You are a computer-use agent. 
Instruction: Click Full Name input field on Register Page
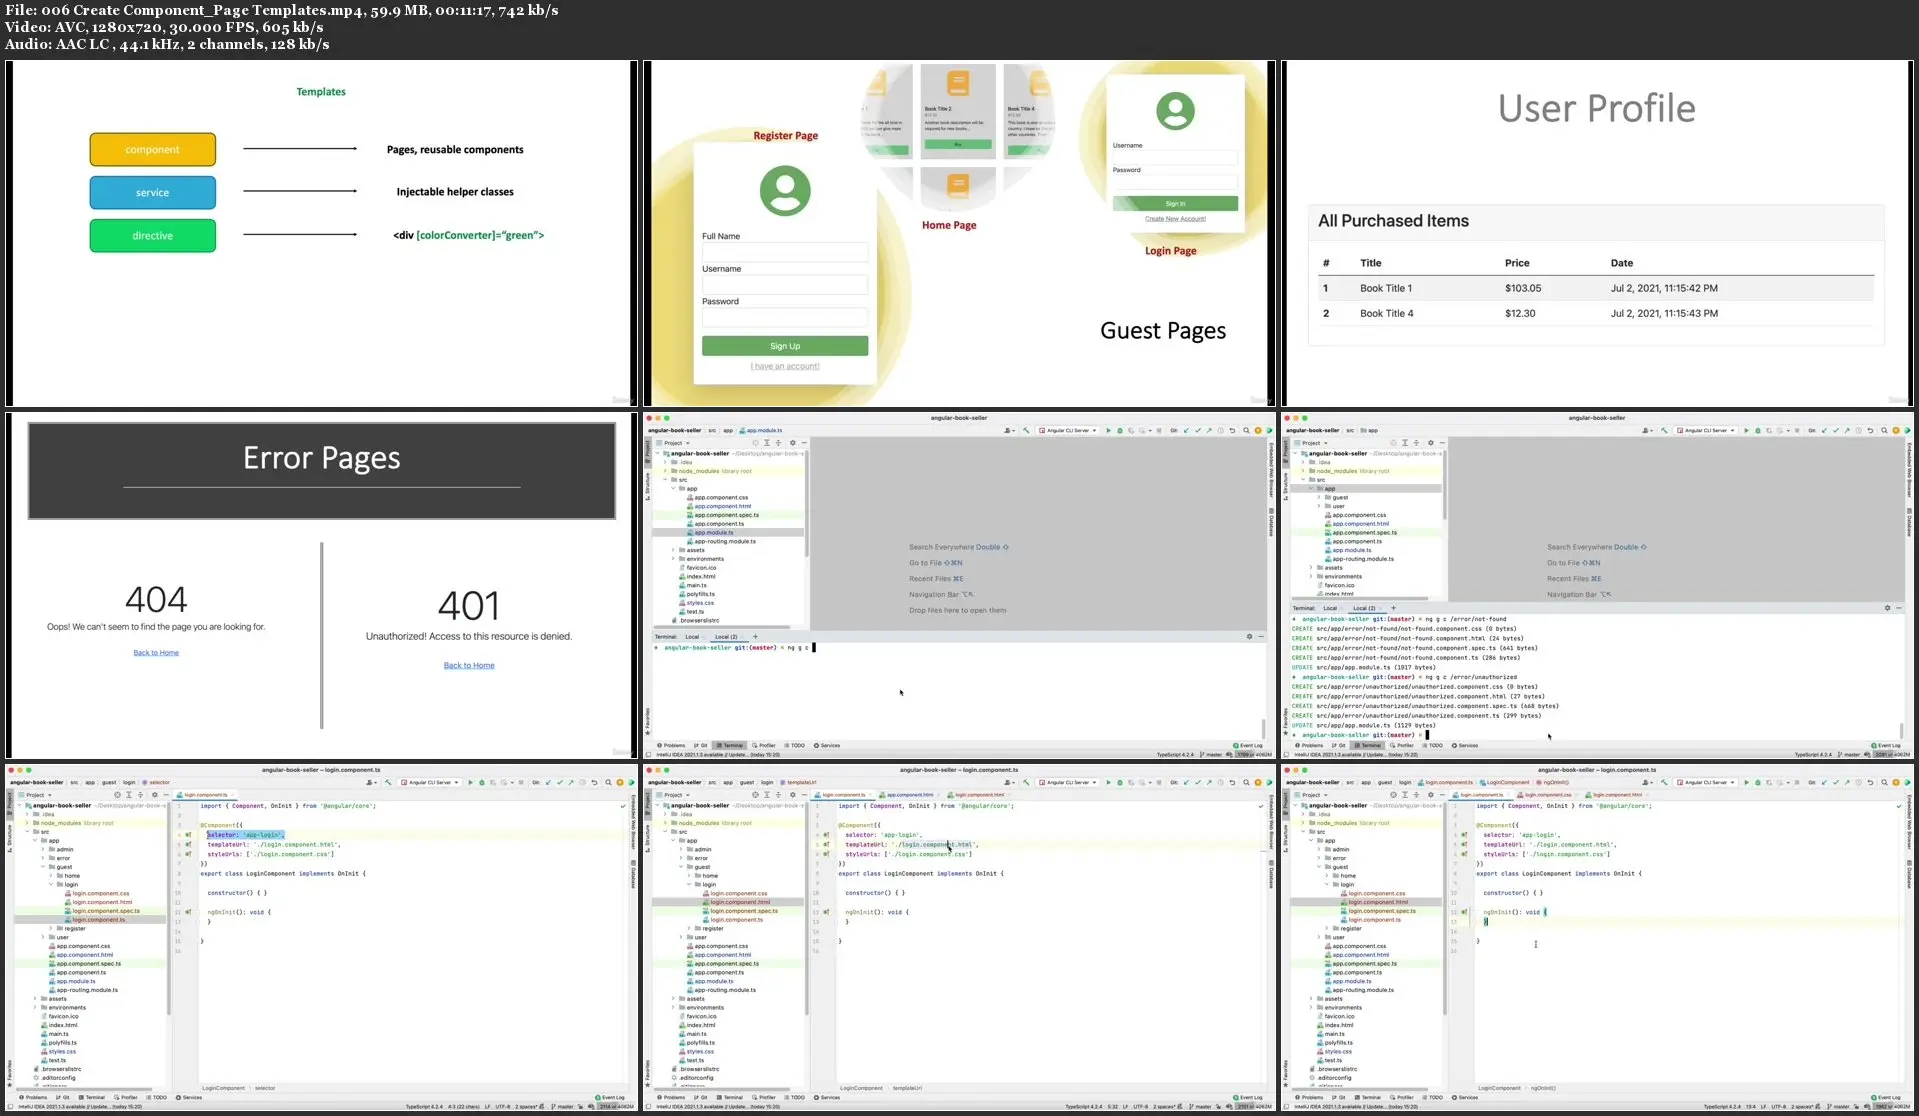pyautogui.click(x=785, y=252)
